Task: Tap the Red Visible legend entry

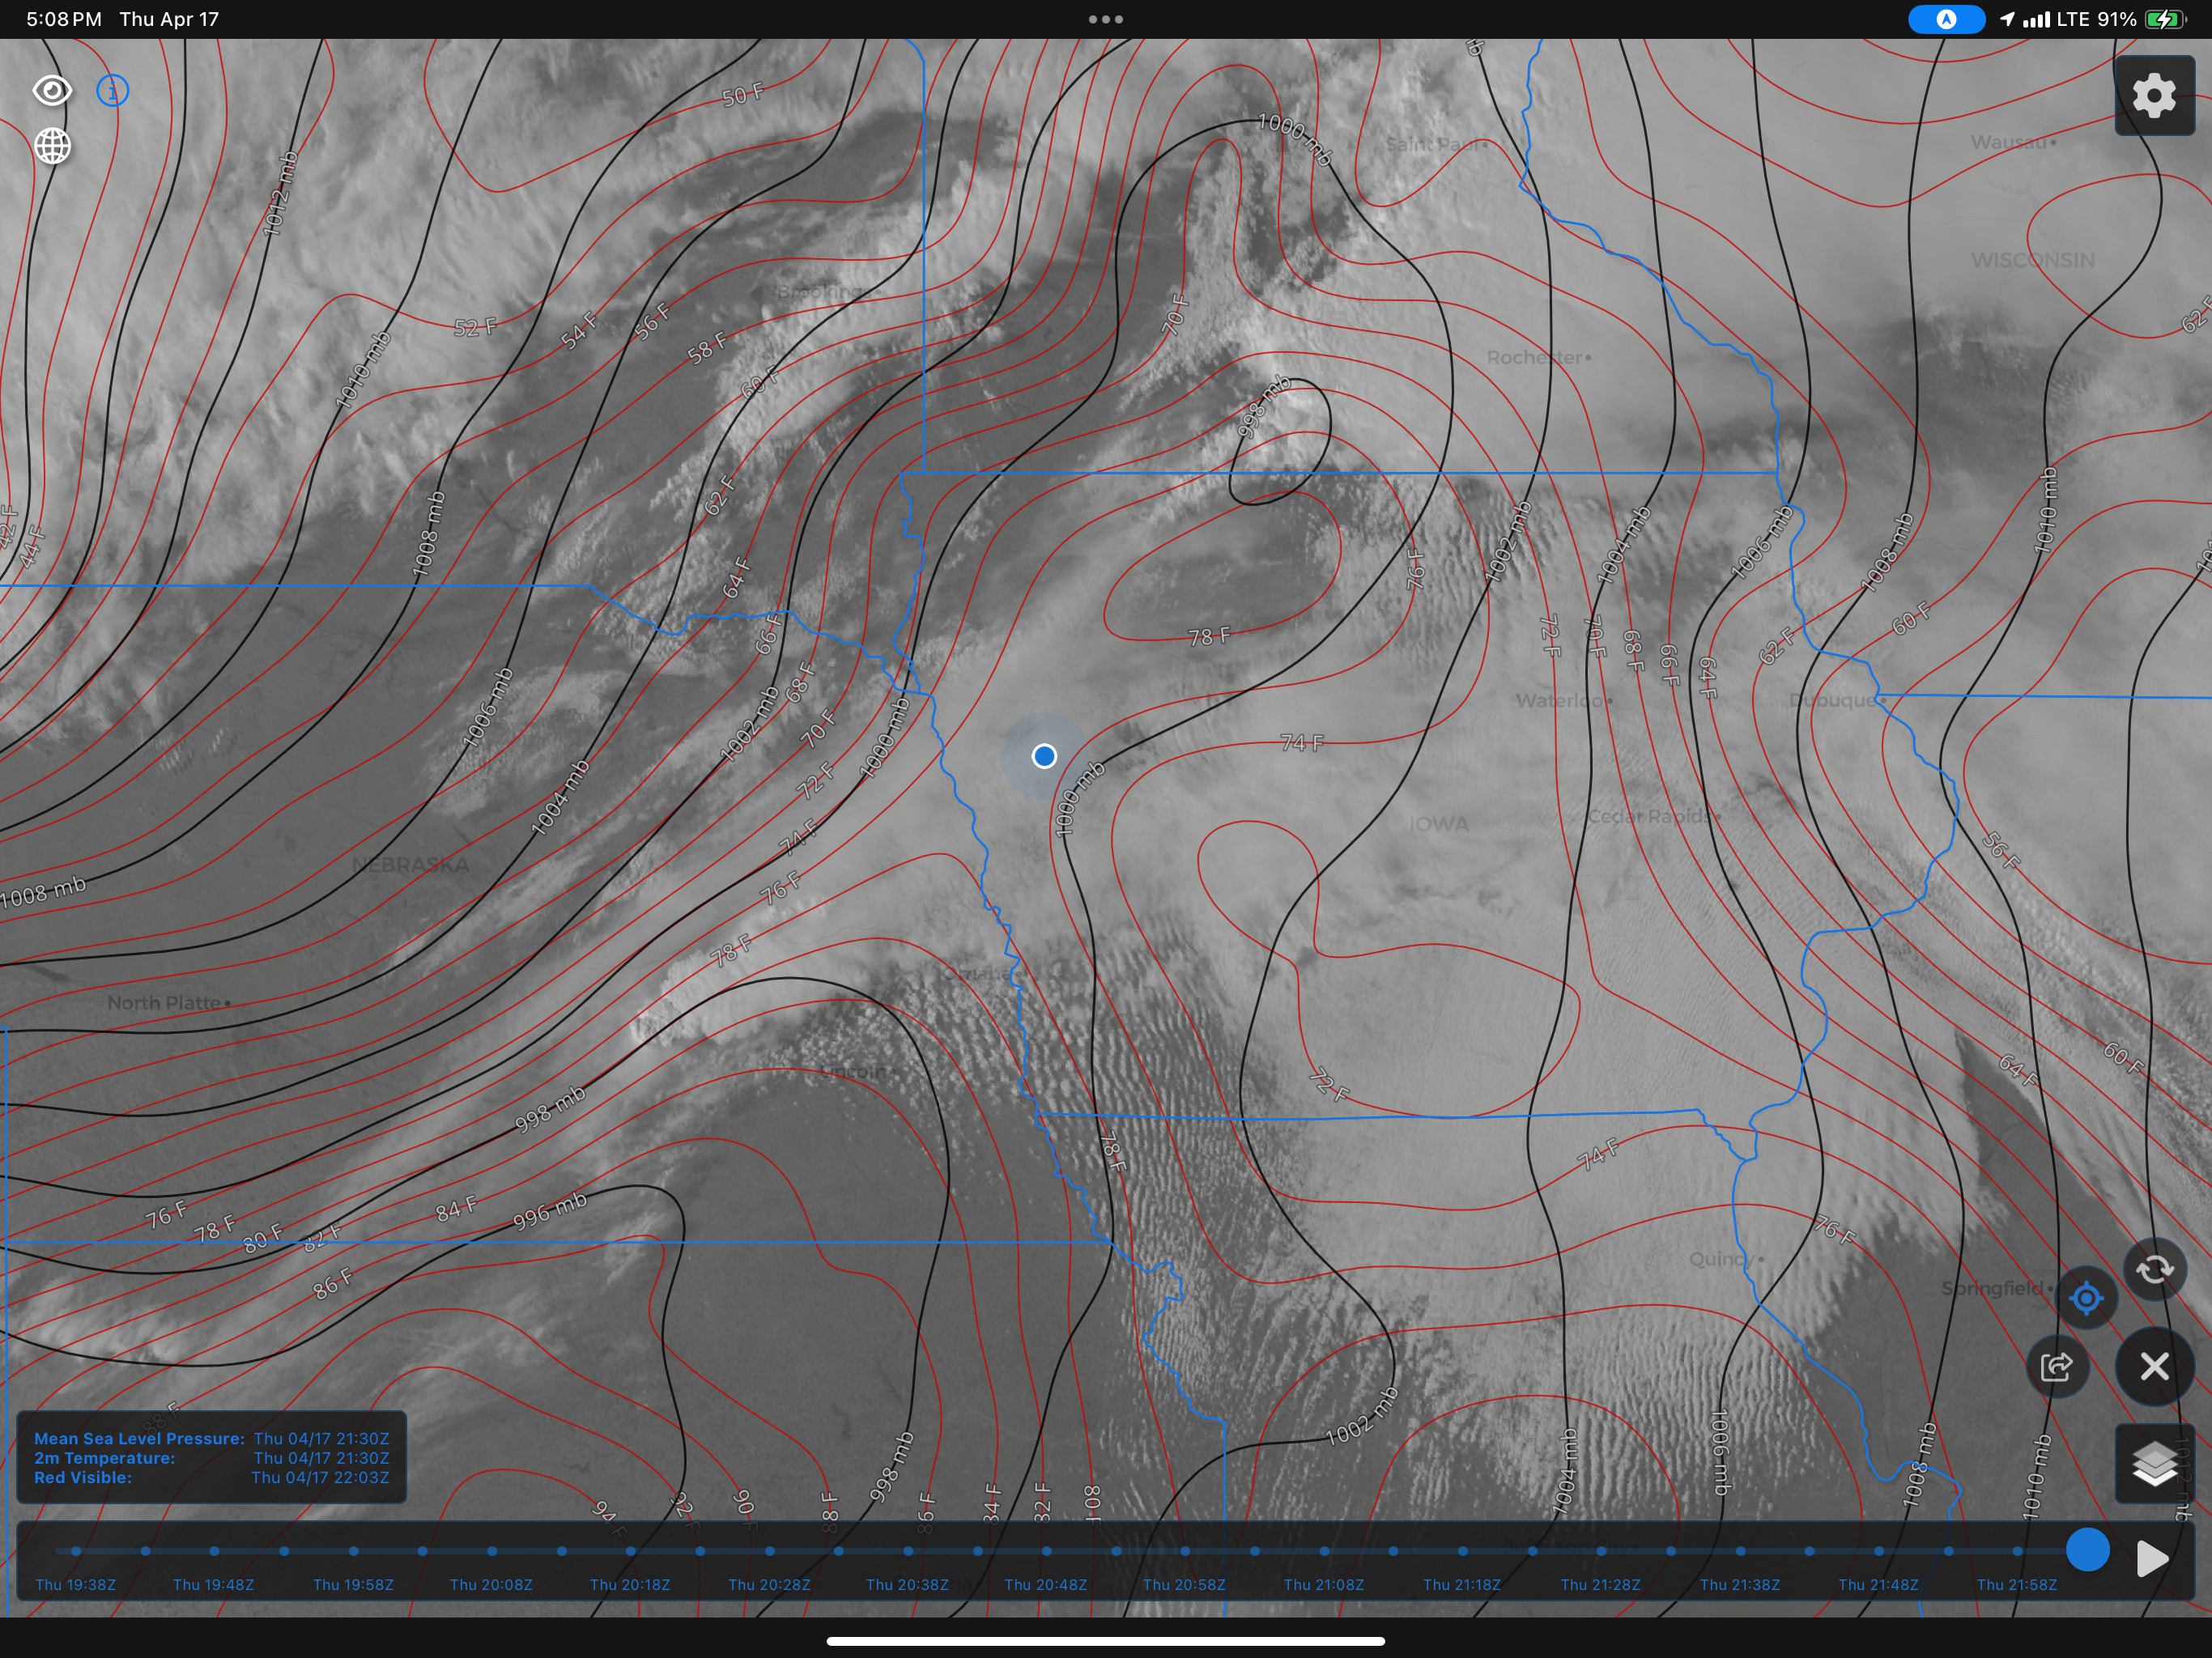Action: click(x=83, y=1477)
